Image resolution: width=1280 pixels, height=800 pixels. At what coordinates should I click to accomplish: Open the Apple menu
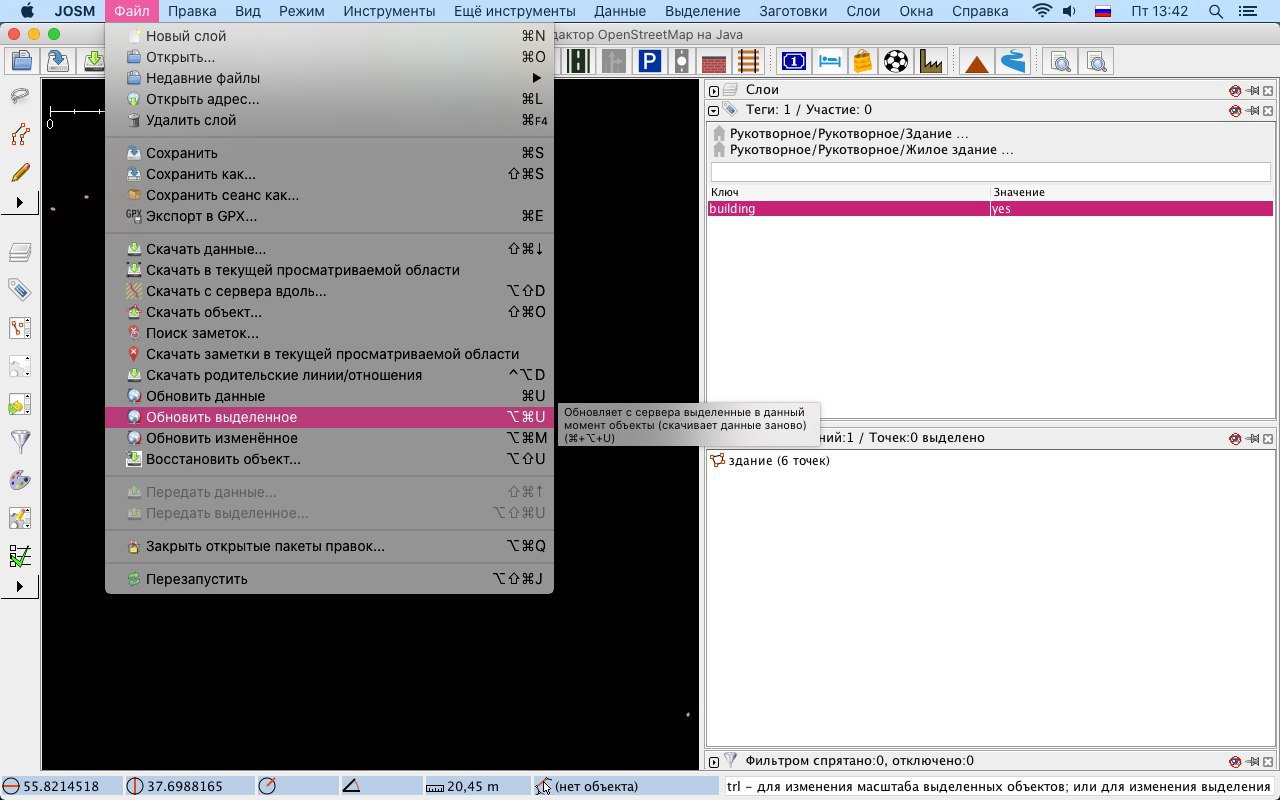pos(27,11)
